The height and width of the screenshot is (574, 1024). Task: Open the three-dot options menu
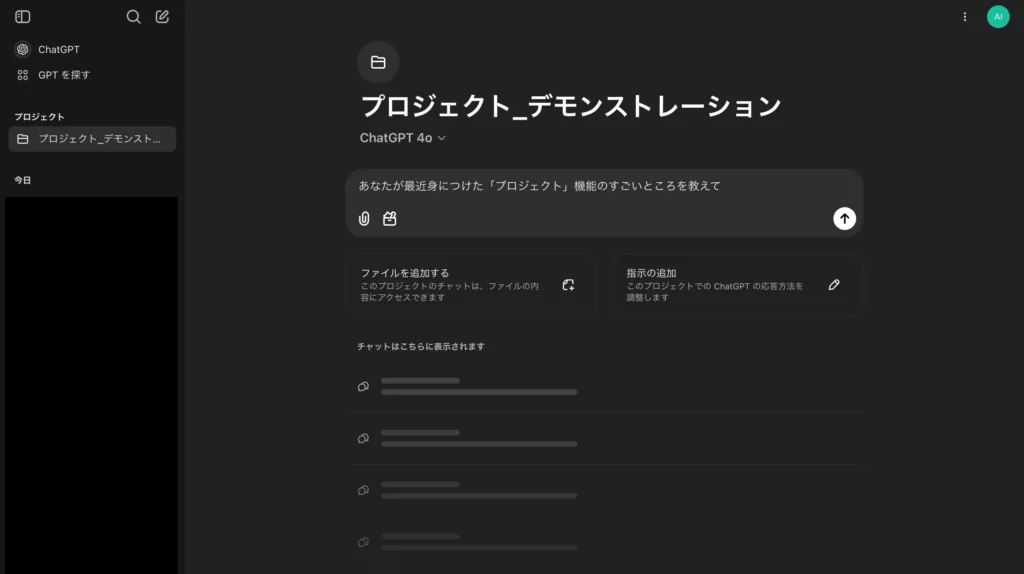[964, 17]
